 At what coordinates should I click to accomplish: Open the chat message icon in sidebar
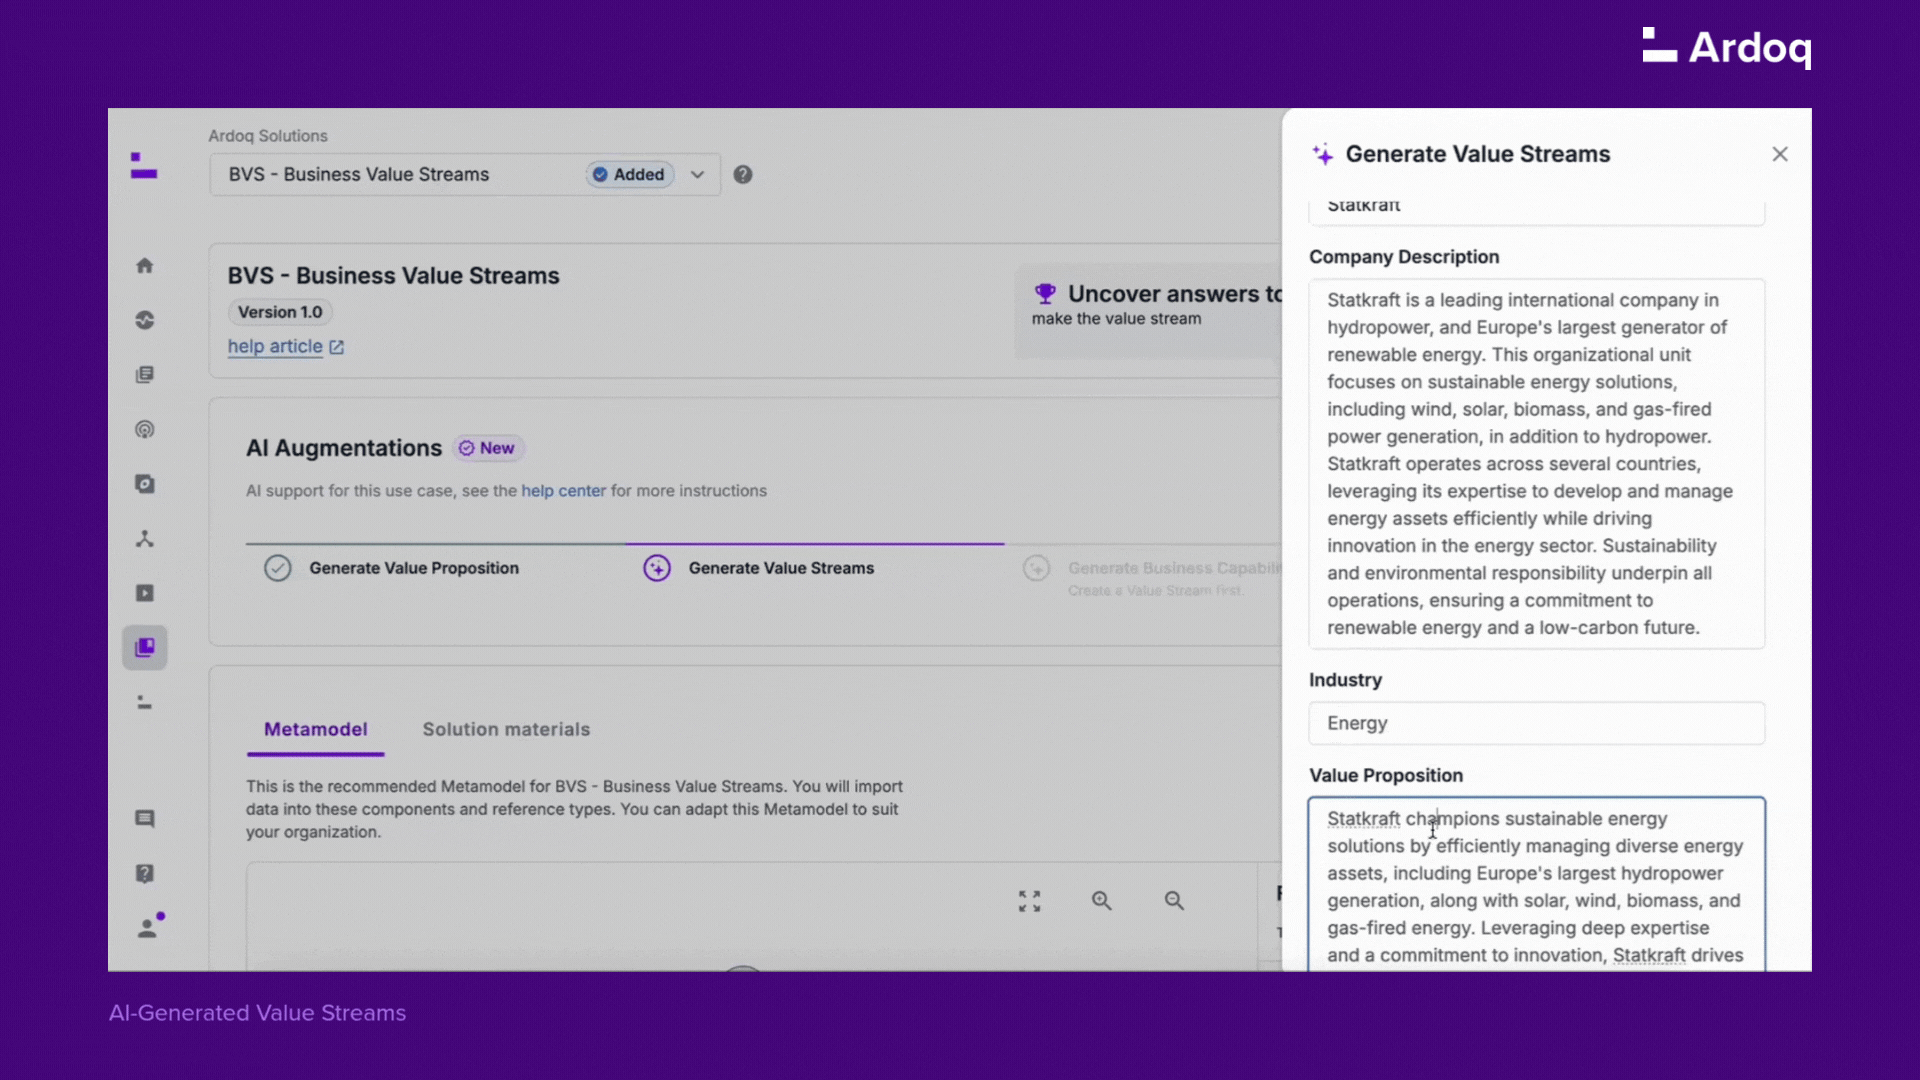145,819
